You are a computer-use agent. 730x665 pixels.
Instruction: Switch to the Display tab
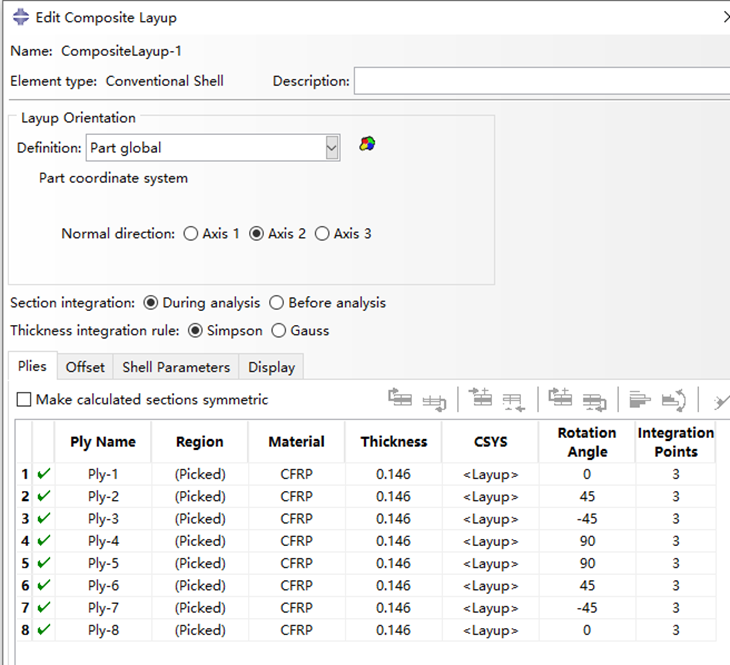271,367
